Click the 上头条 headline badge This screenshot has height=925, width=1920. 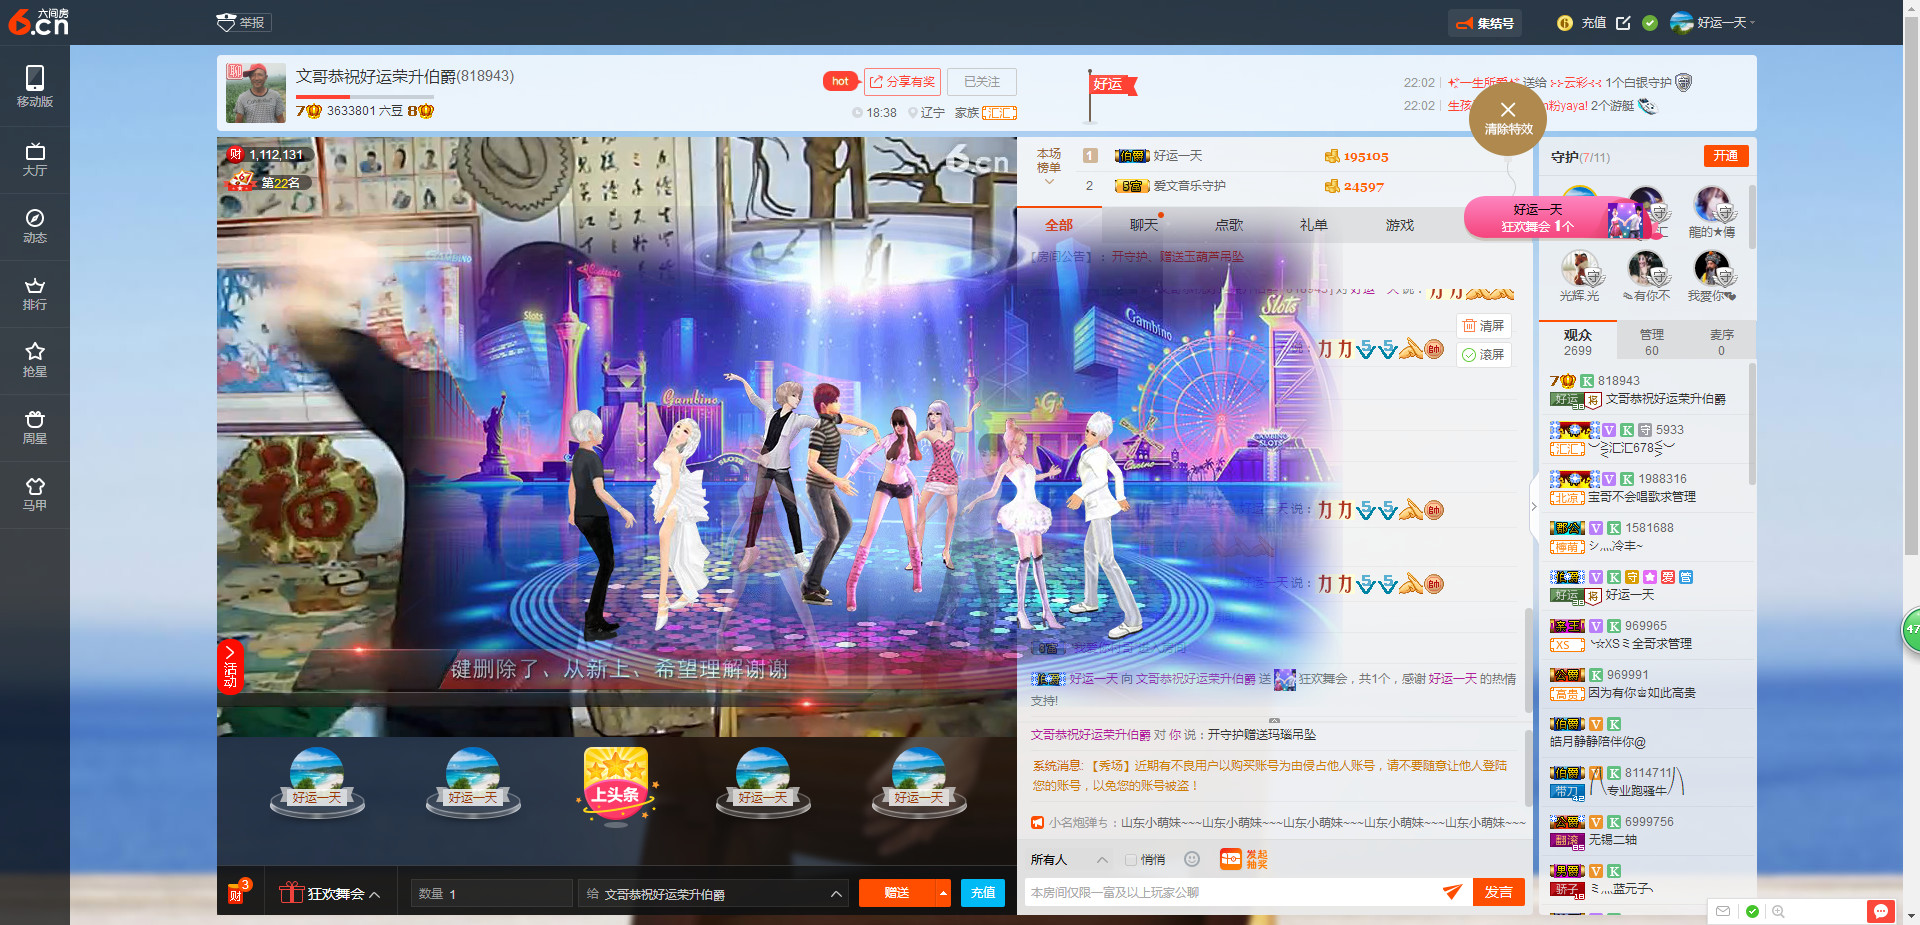[616, 784]
